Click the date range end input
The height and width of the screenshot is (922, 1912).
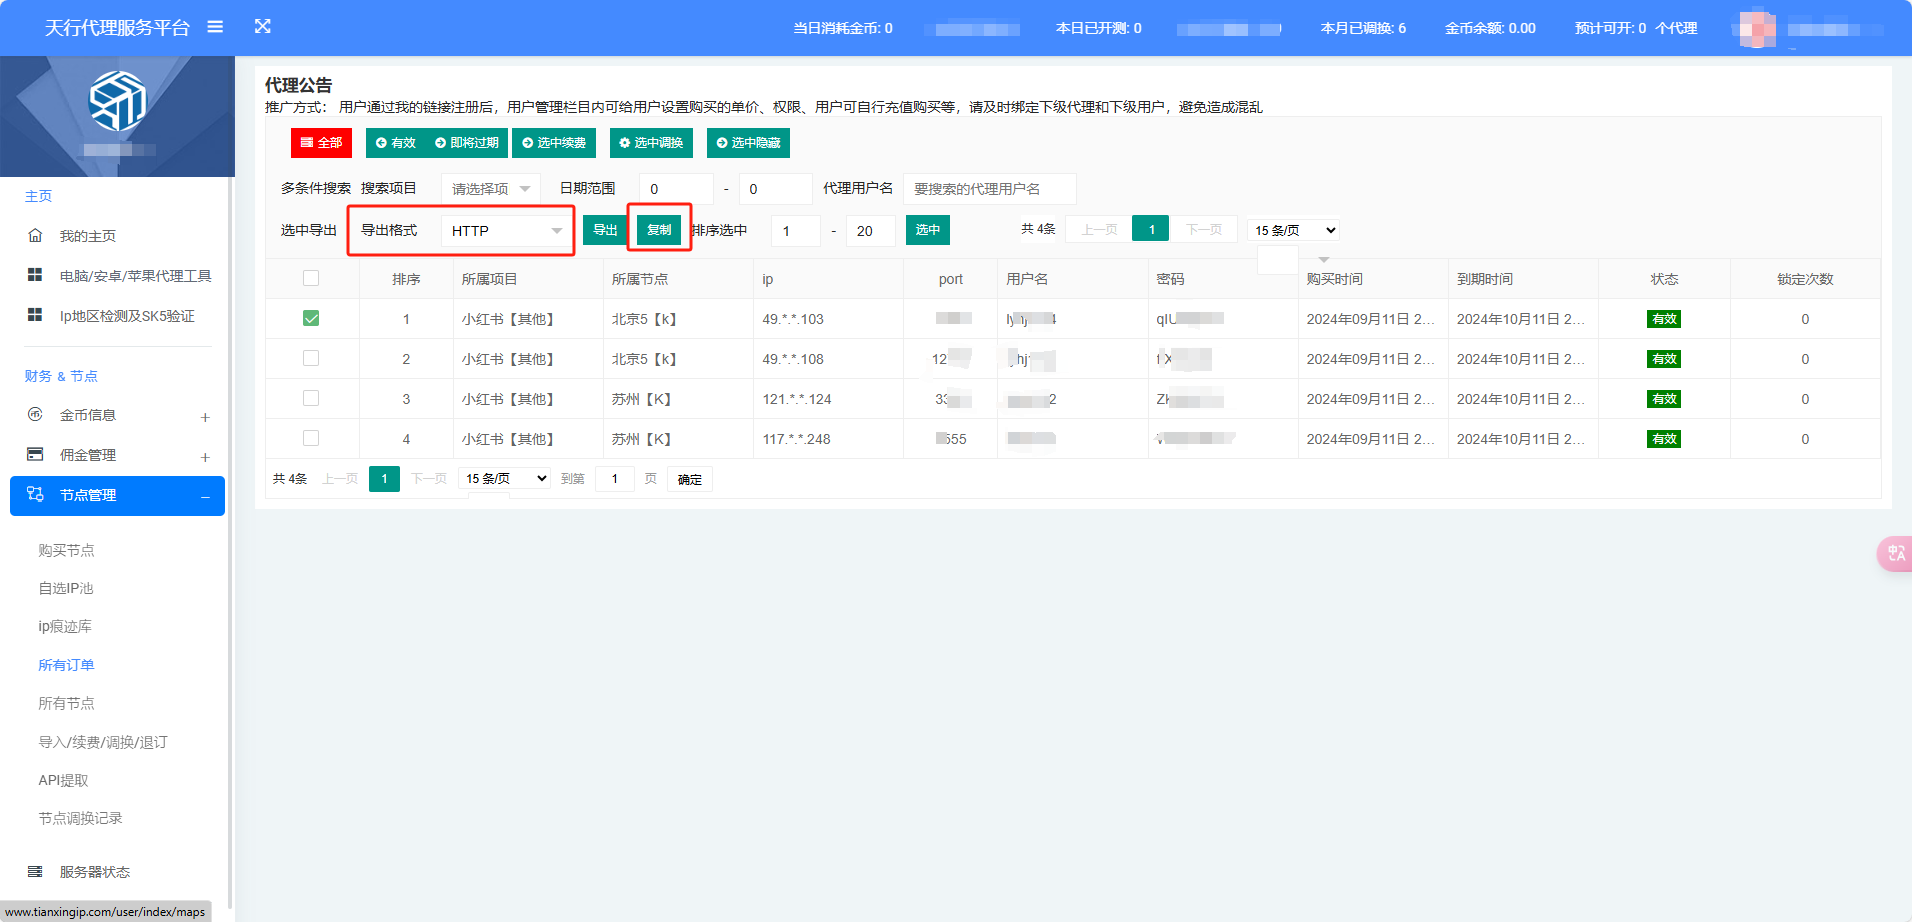pos(775,188)
